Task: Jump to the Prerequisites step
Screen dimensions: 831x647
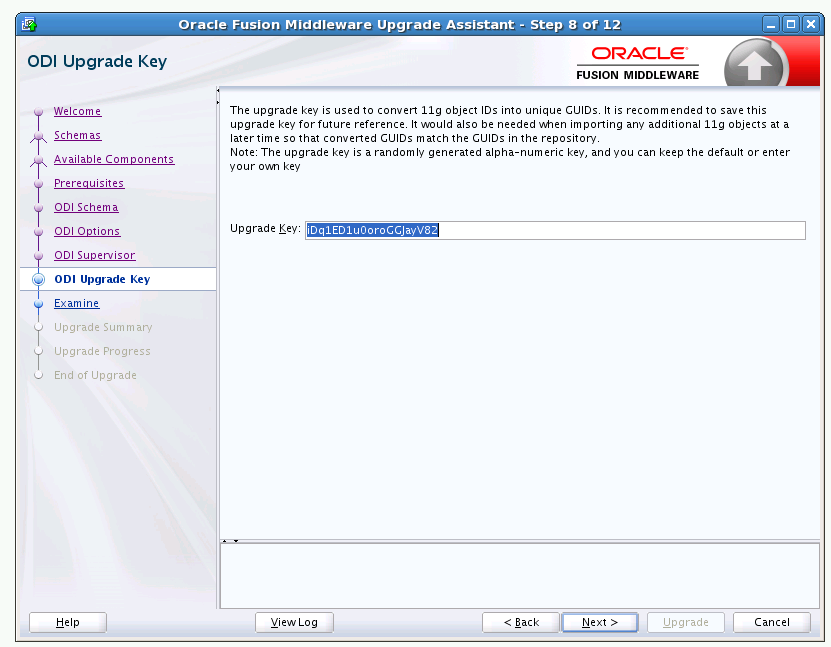Action: (89, 183)
